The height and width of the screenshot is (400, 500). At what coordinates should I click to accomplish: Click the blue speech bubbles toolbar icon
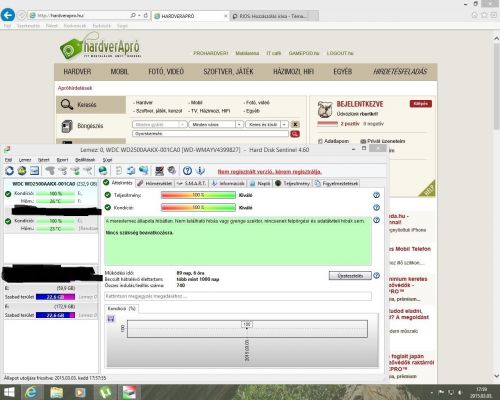tap(144, 171)
